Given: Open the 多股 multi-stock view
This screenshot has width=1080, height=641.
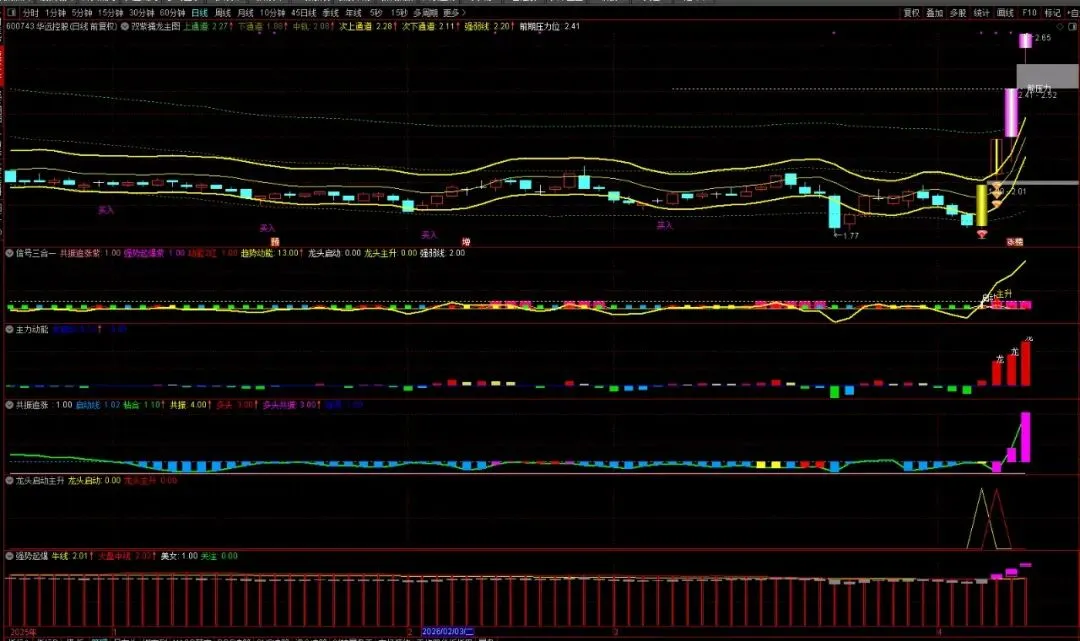Looking at the screenshot, I should (x=958, y=13).
